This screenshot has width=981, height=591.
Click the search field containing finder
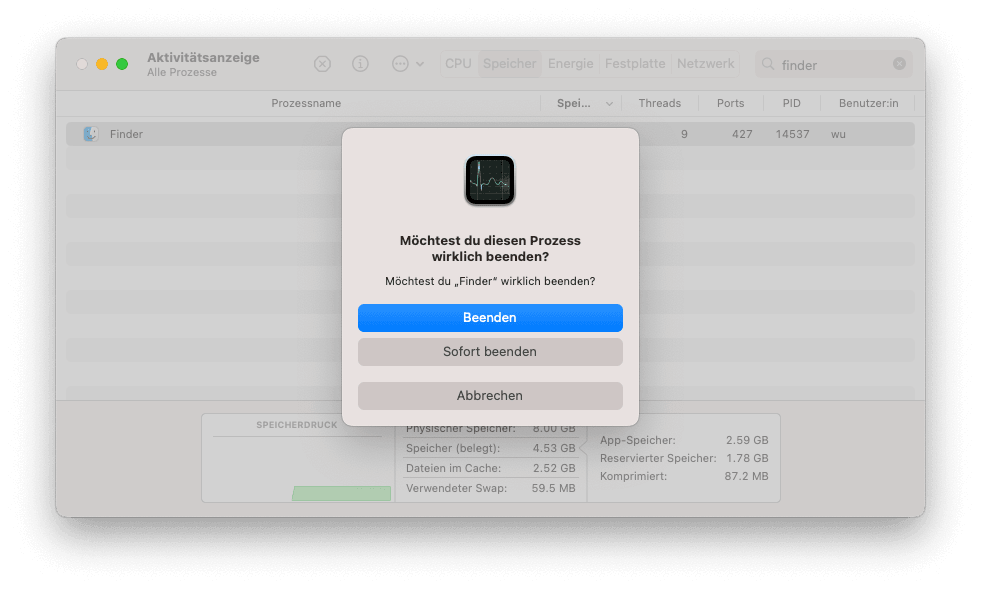point(832,64)
